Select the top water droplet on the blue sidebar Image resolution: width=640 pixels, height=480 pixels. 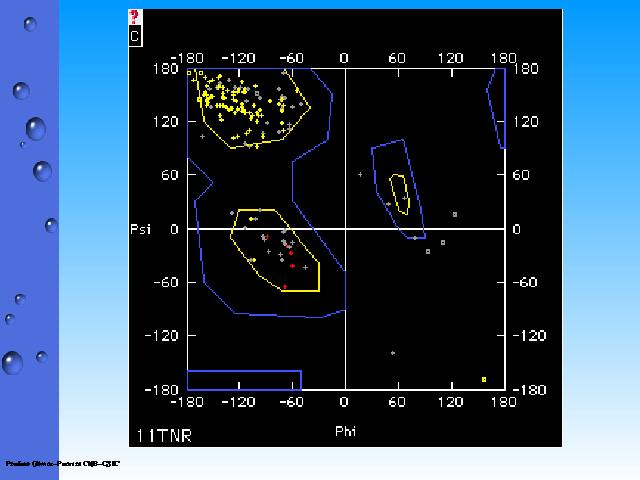30,24
